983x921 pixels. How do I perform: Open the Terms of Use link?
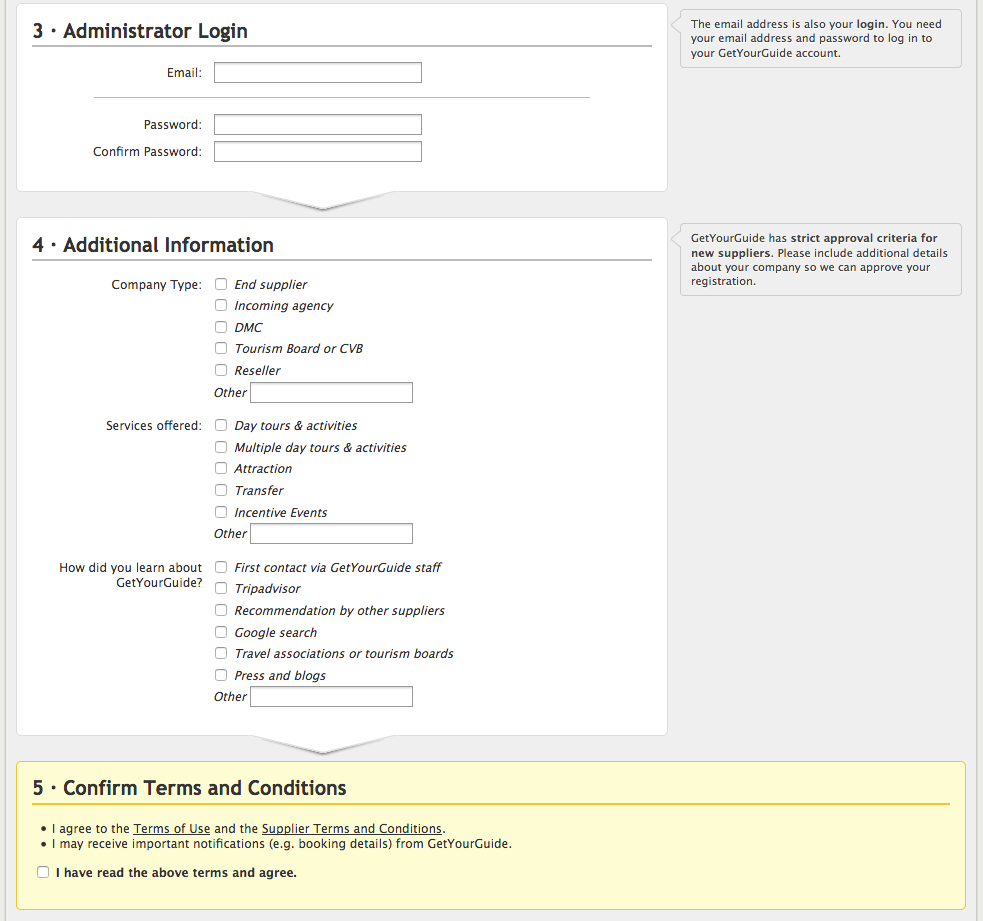pyautogui.click(x=172, y=829)
